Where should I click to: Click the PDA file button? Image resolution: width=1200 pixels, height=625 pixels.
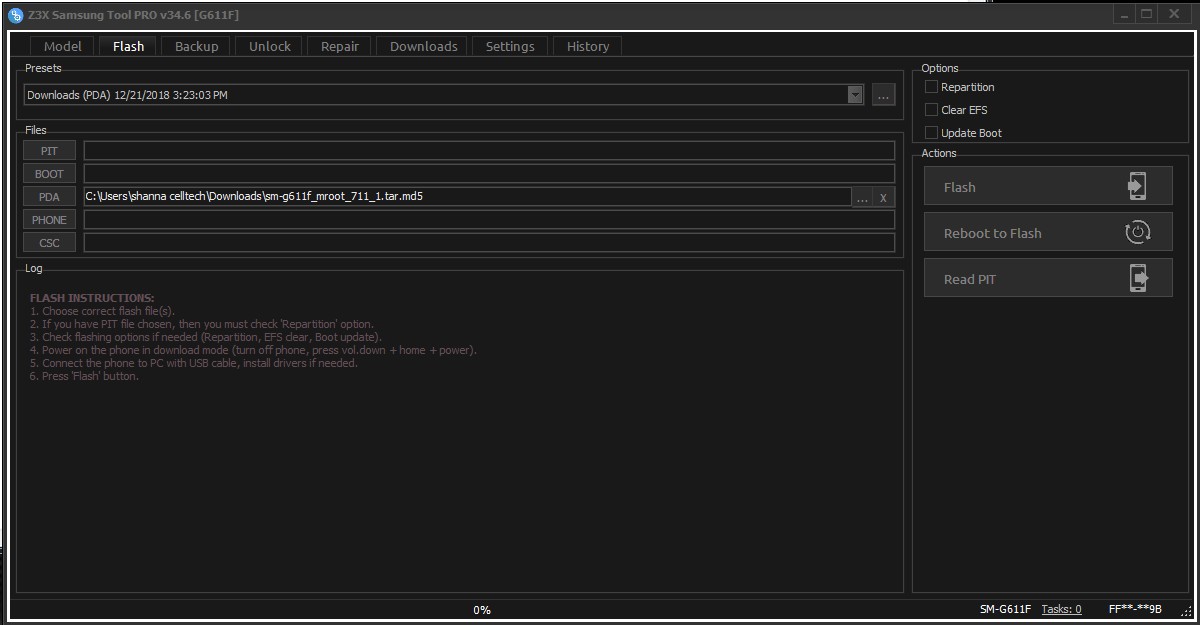point(49,197)
